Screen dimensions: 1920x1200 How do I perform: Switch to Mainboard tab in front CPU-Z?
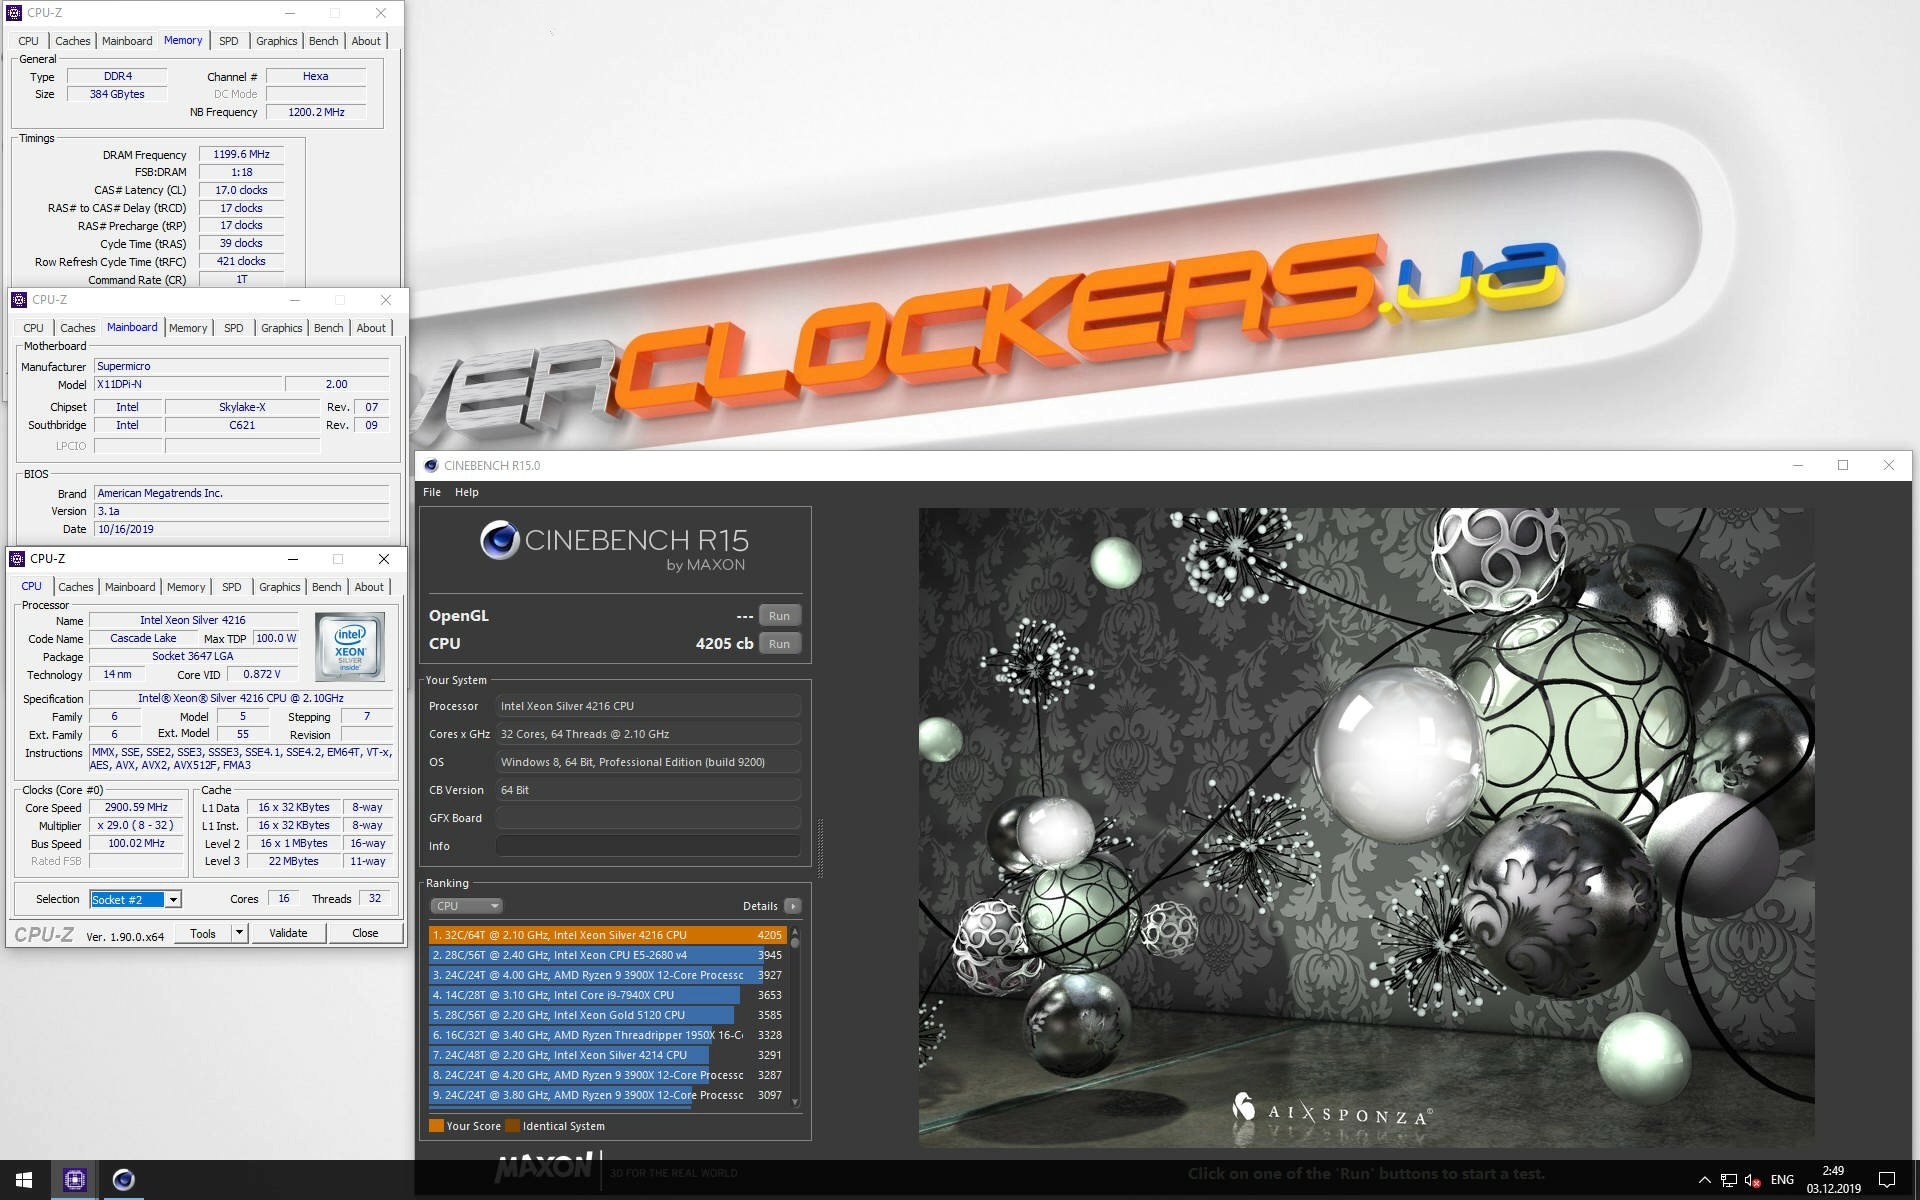click(130, 587)
